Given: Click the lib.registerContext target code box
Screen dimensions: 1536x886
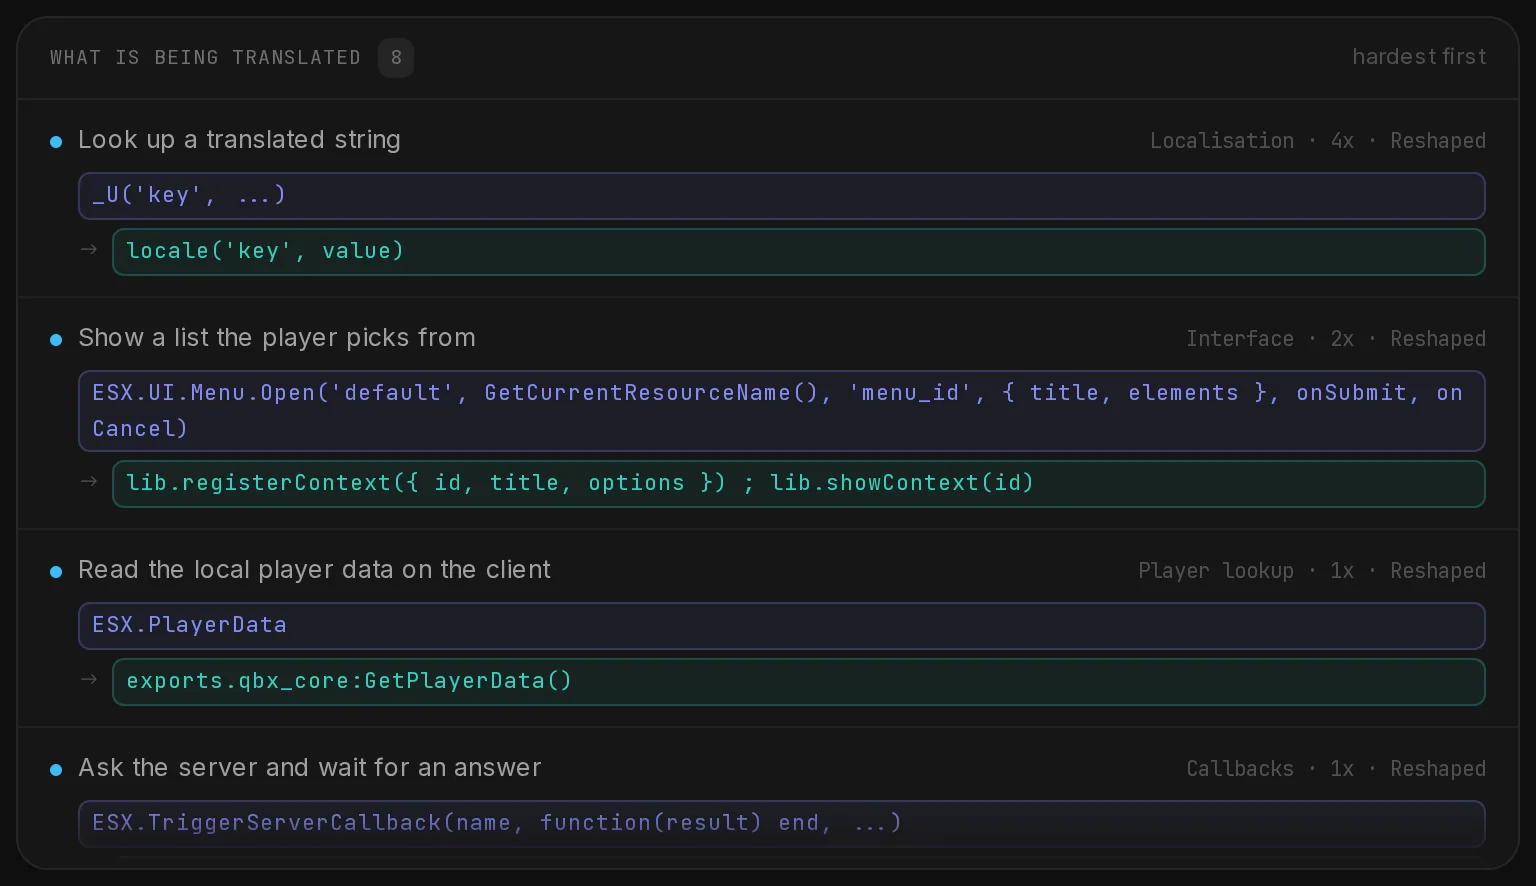Looking at the screenshot, I should [799, 484].
